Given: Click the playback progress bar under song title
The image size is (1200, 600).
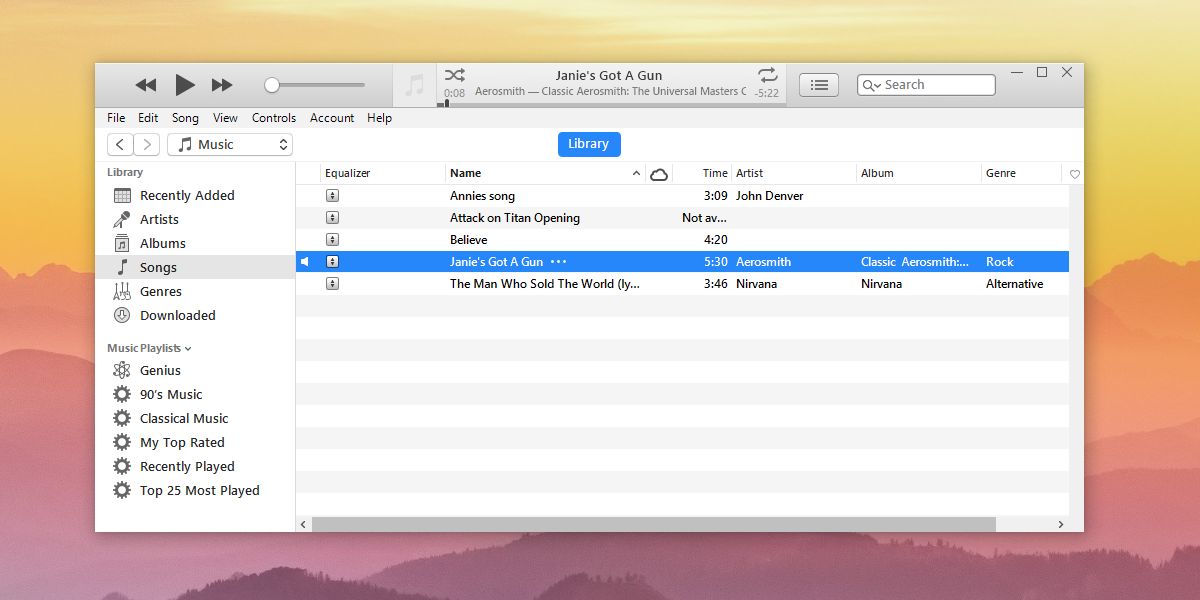Looking at the screenshot, I should 611,103.
